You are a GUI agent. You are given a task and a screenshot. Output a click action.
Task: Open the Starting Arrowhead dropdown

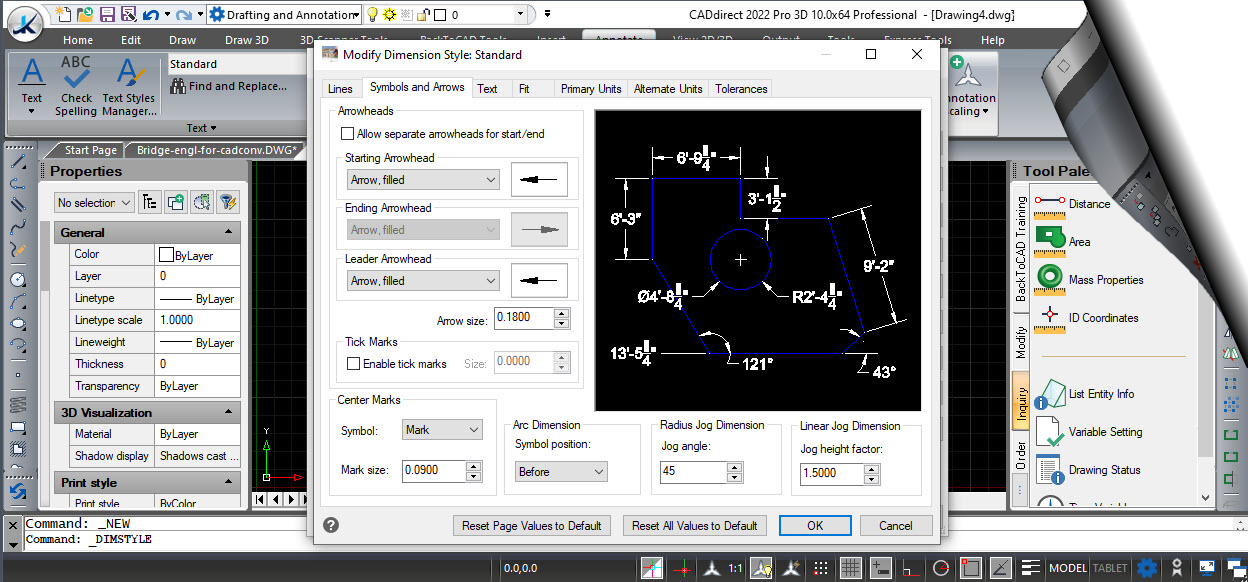click(x=423, y=180)
